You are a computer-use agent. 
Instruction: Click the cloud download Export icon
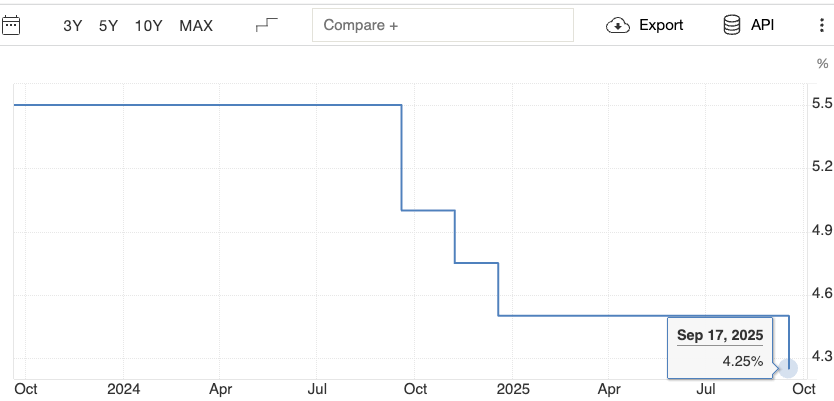(x=618, y=25)
